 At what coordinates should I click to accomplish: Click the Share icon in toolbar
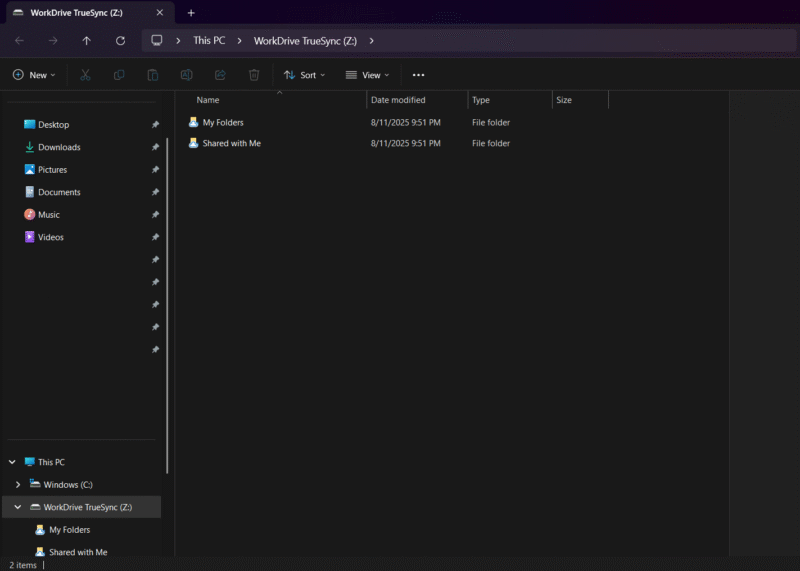click(220, 75)
